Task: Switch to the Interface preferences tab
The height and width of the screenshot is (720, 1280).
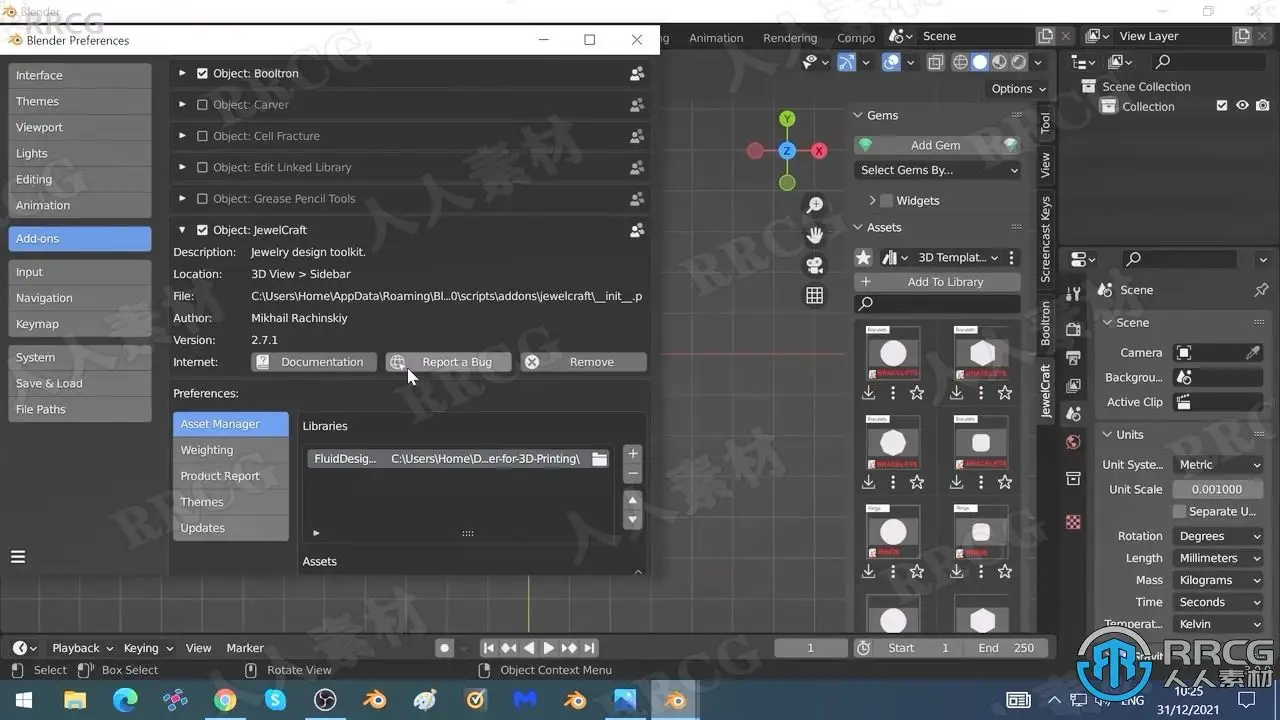Action: pyautogui.click(x=80, y=75)
